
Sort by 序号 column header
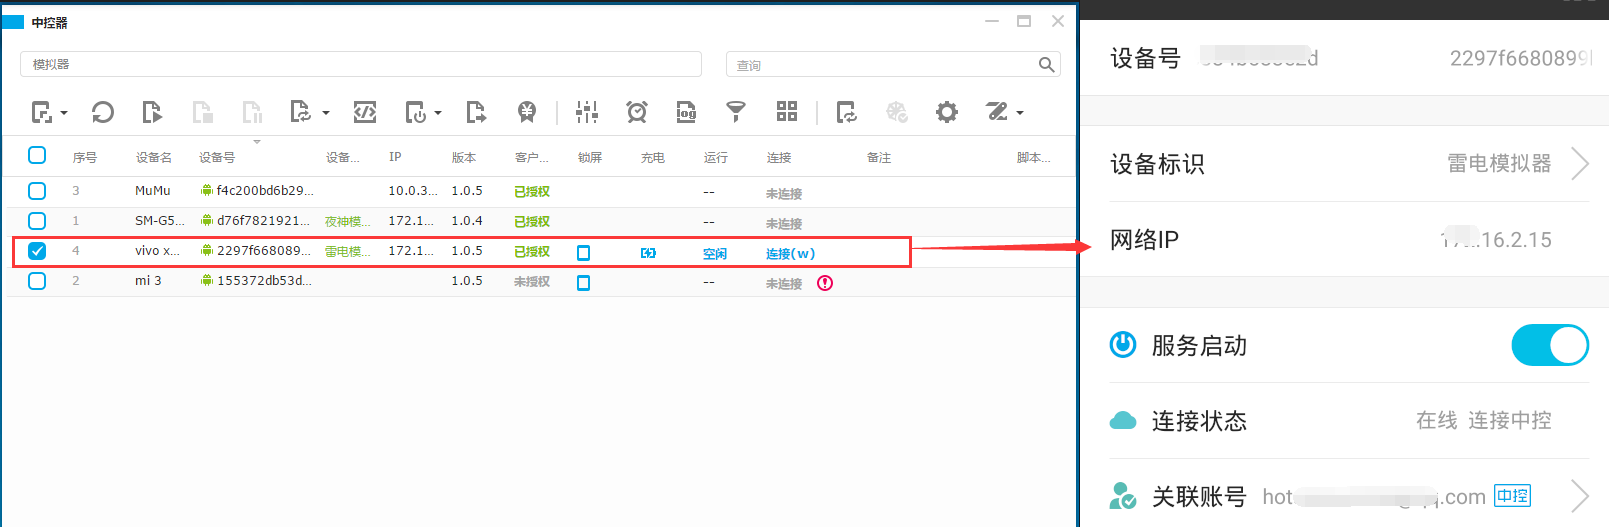tap(85, 157)
